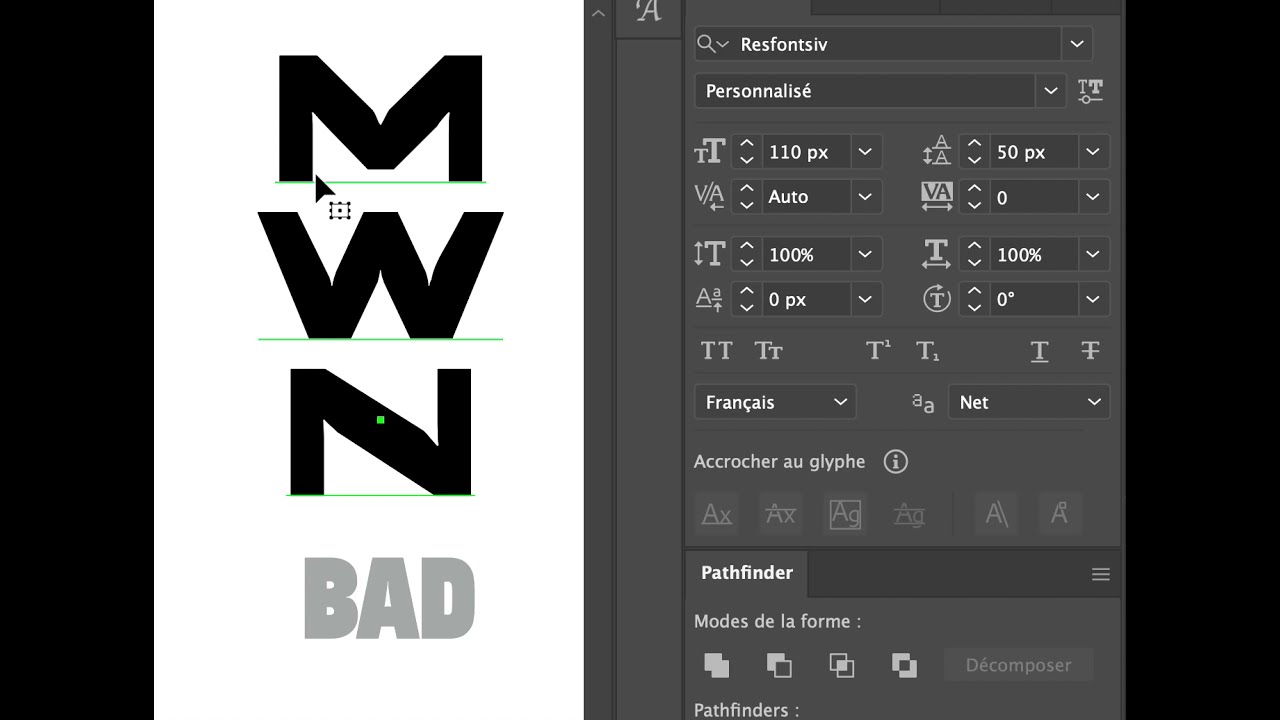Click the kerning V/A icon

(x=709, y=197)
